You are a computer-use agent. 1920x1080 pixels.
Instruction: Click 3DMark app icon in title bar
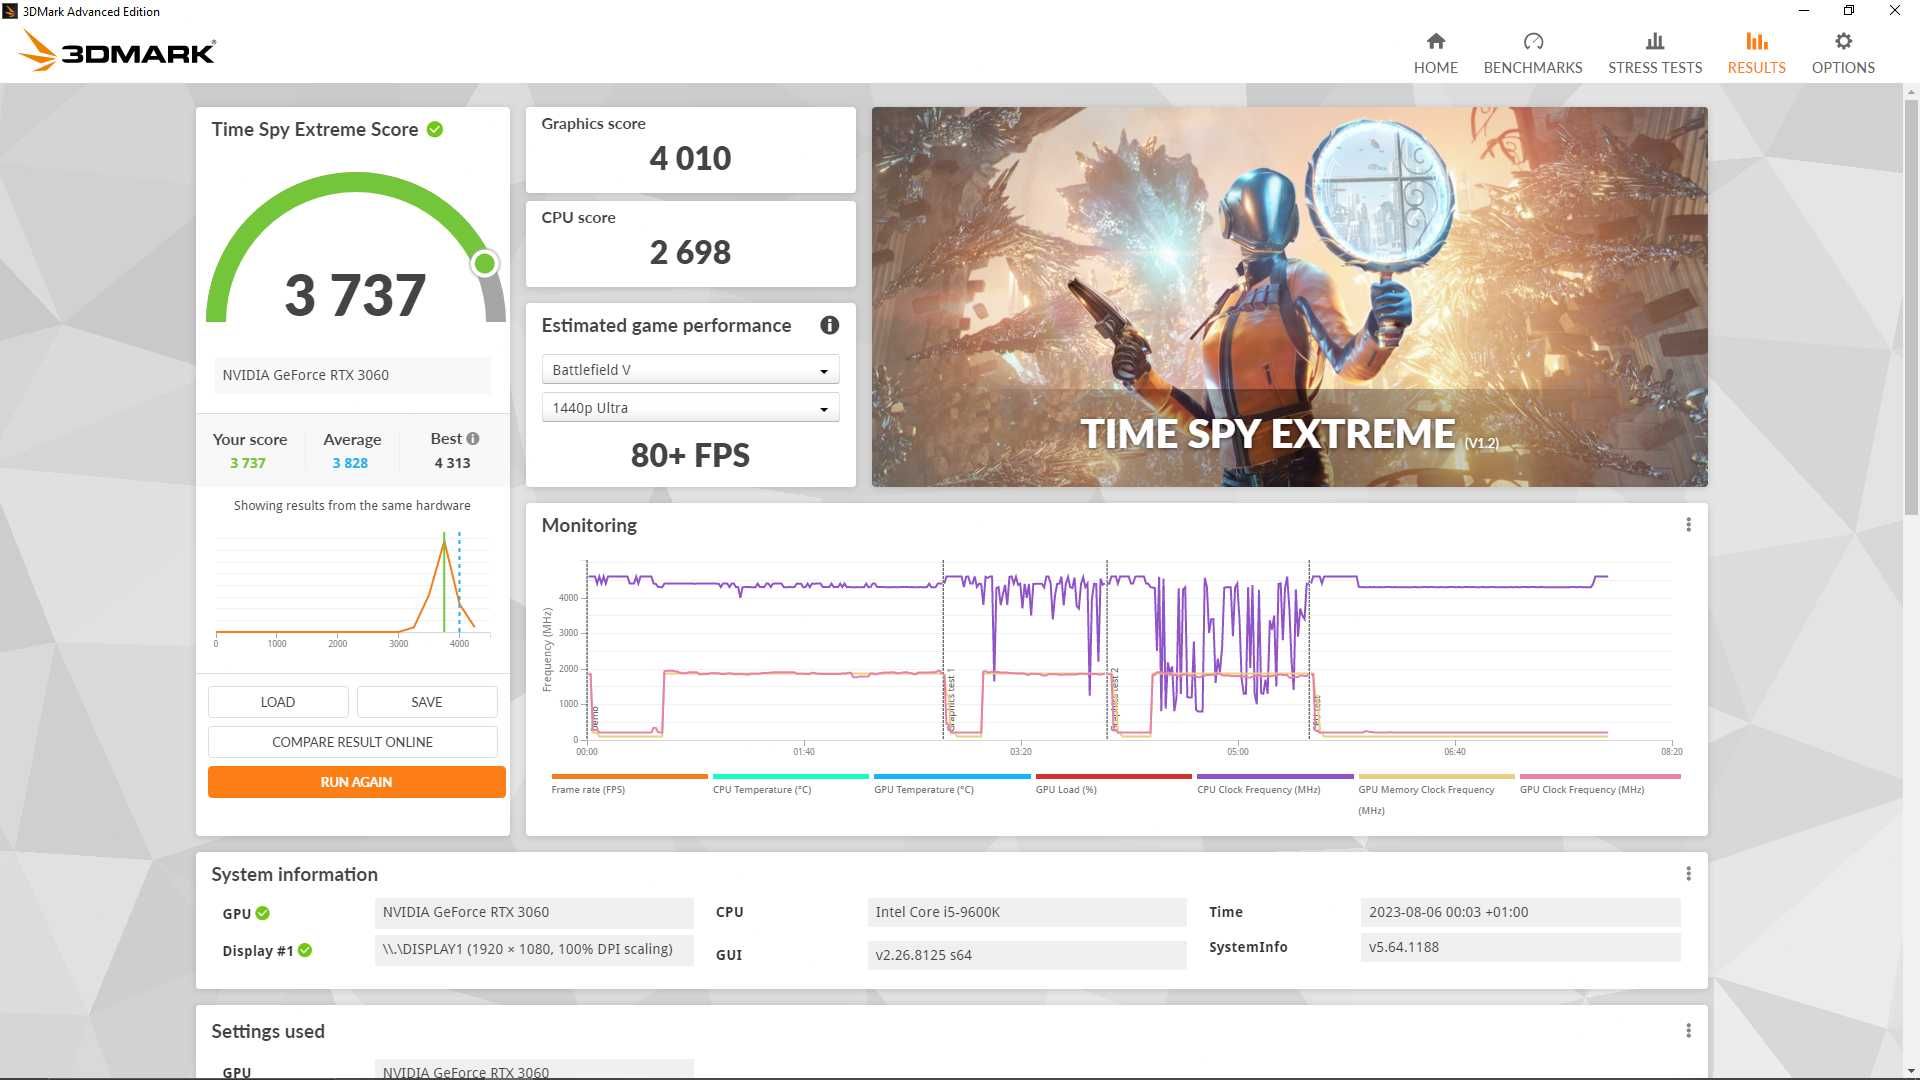click(10, 11)
